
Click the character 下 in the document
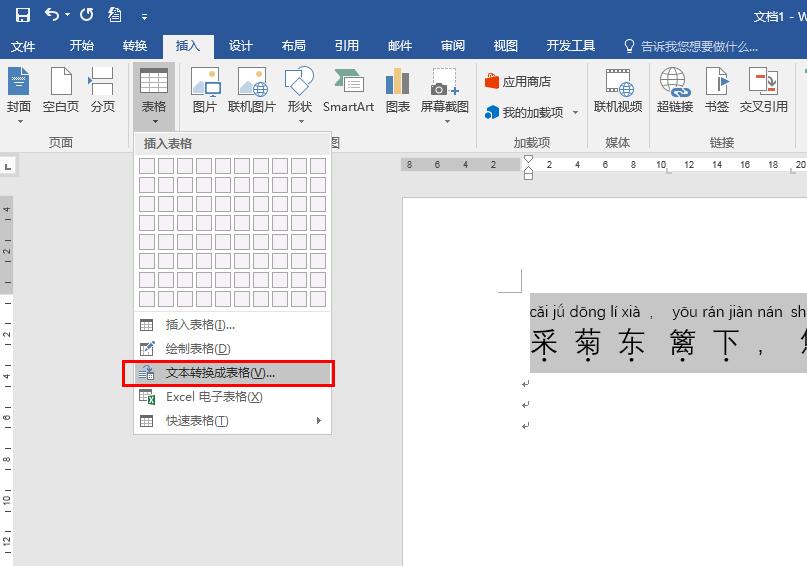(726, 342)
